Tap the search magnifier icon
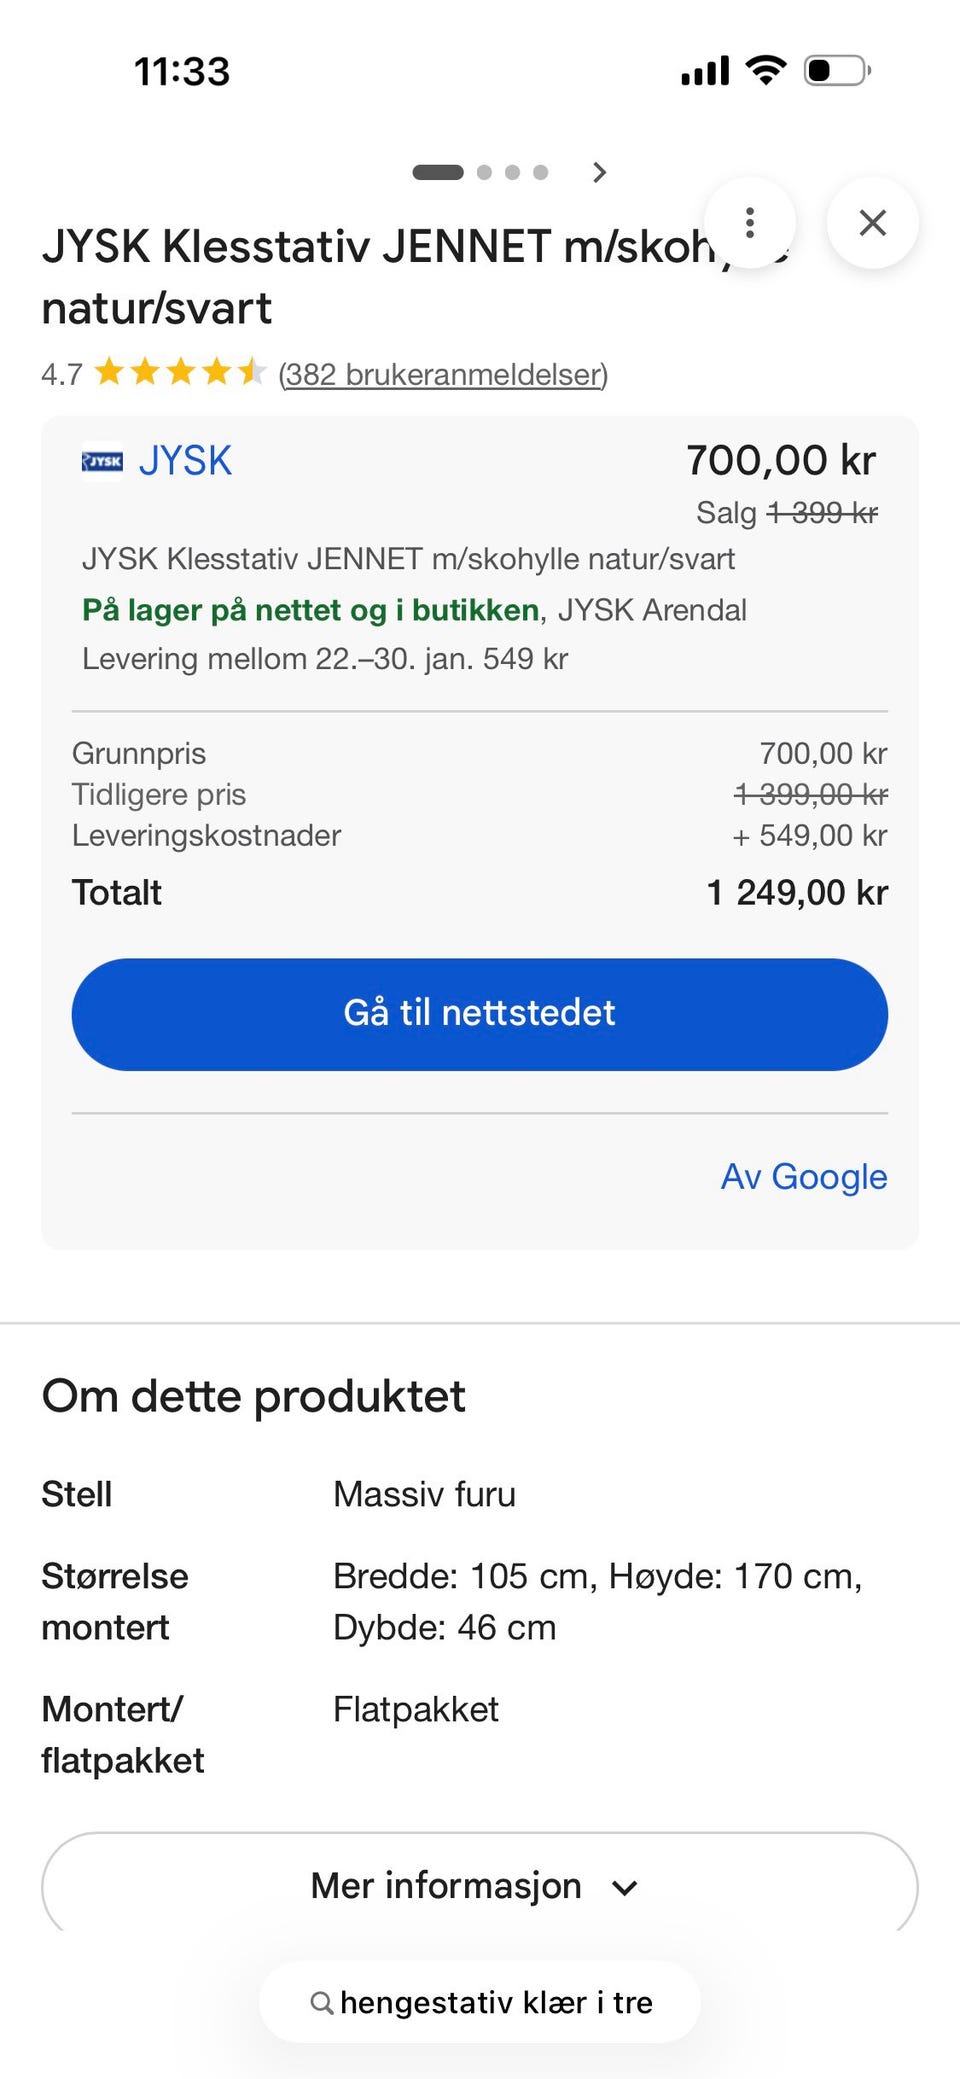This screenshot has height=2079, width=960. [x=321, y=2002]
